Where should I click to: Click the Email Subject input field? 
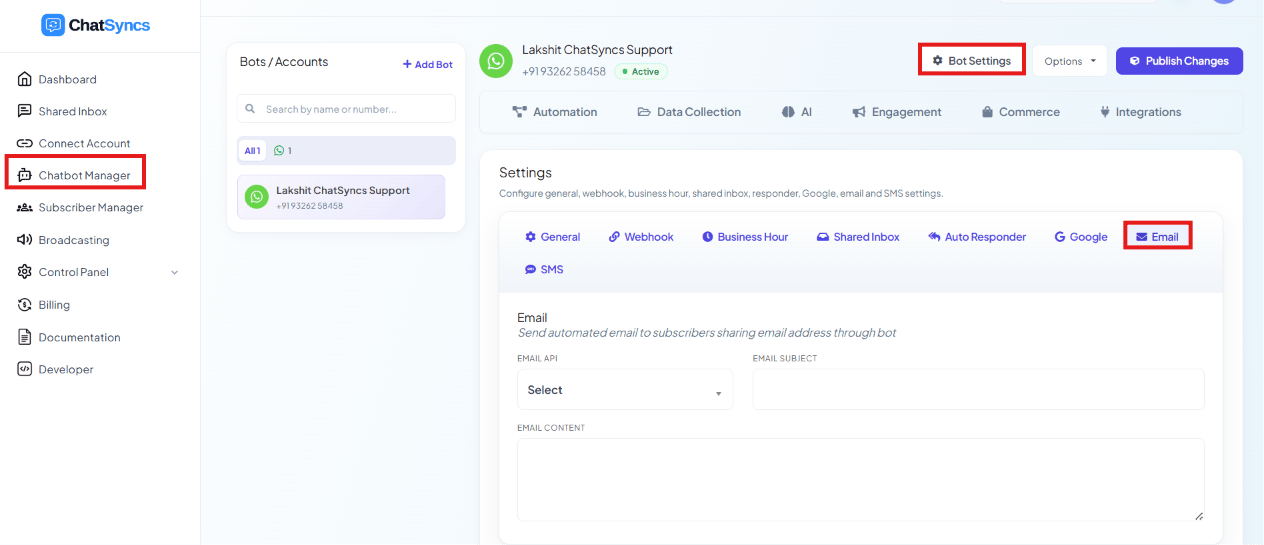(x=978, y=390)
